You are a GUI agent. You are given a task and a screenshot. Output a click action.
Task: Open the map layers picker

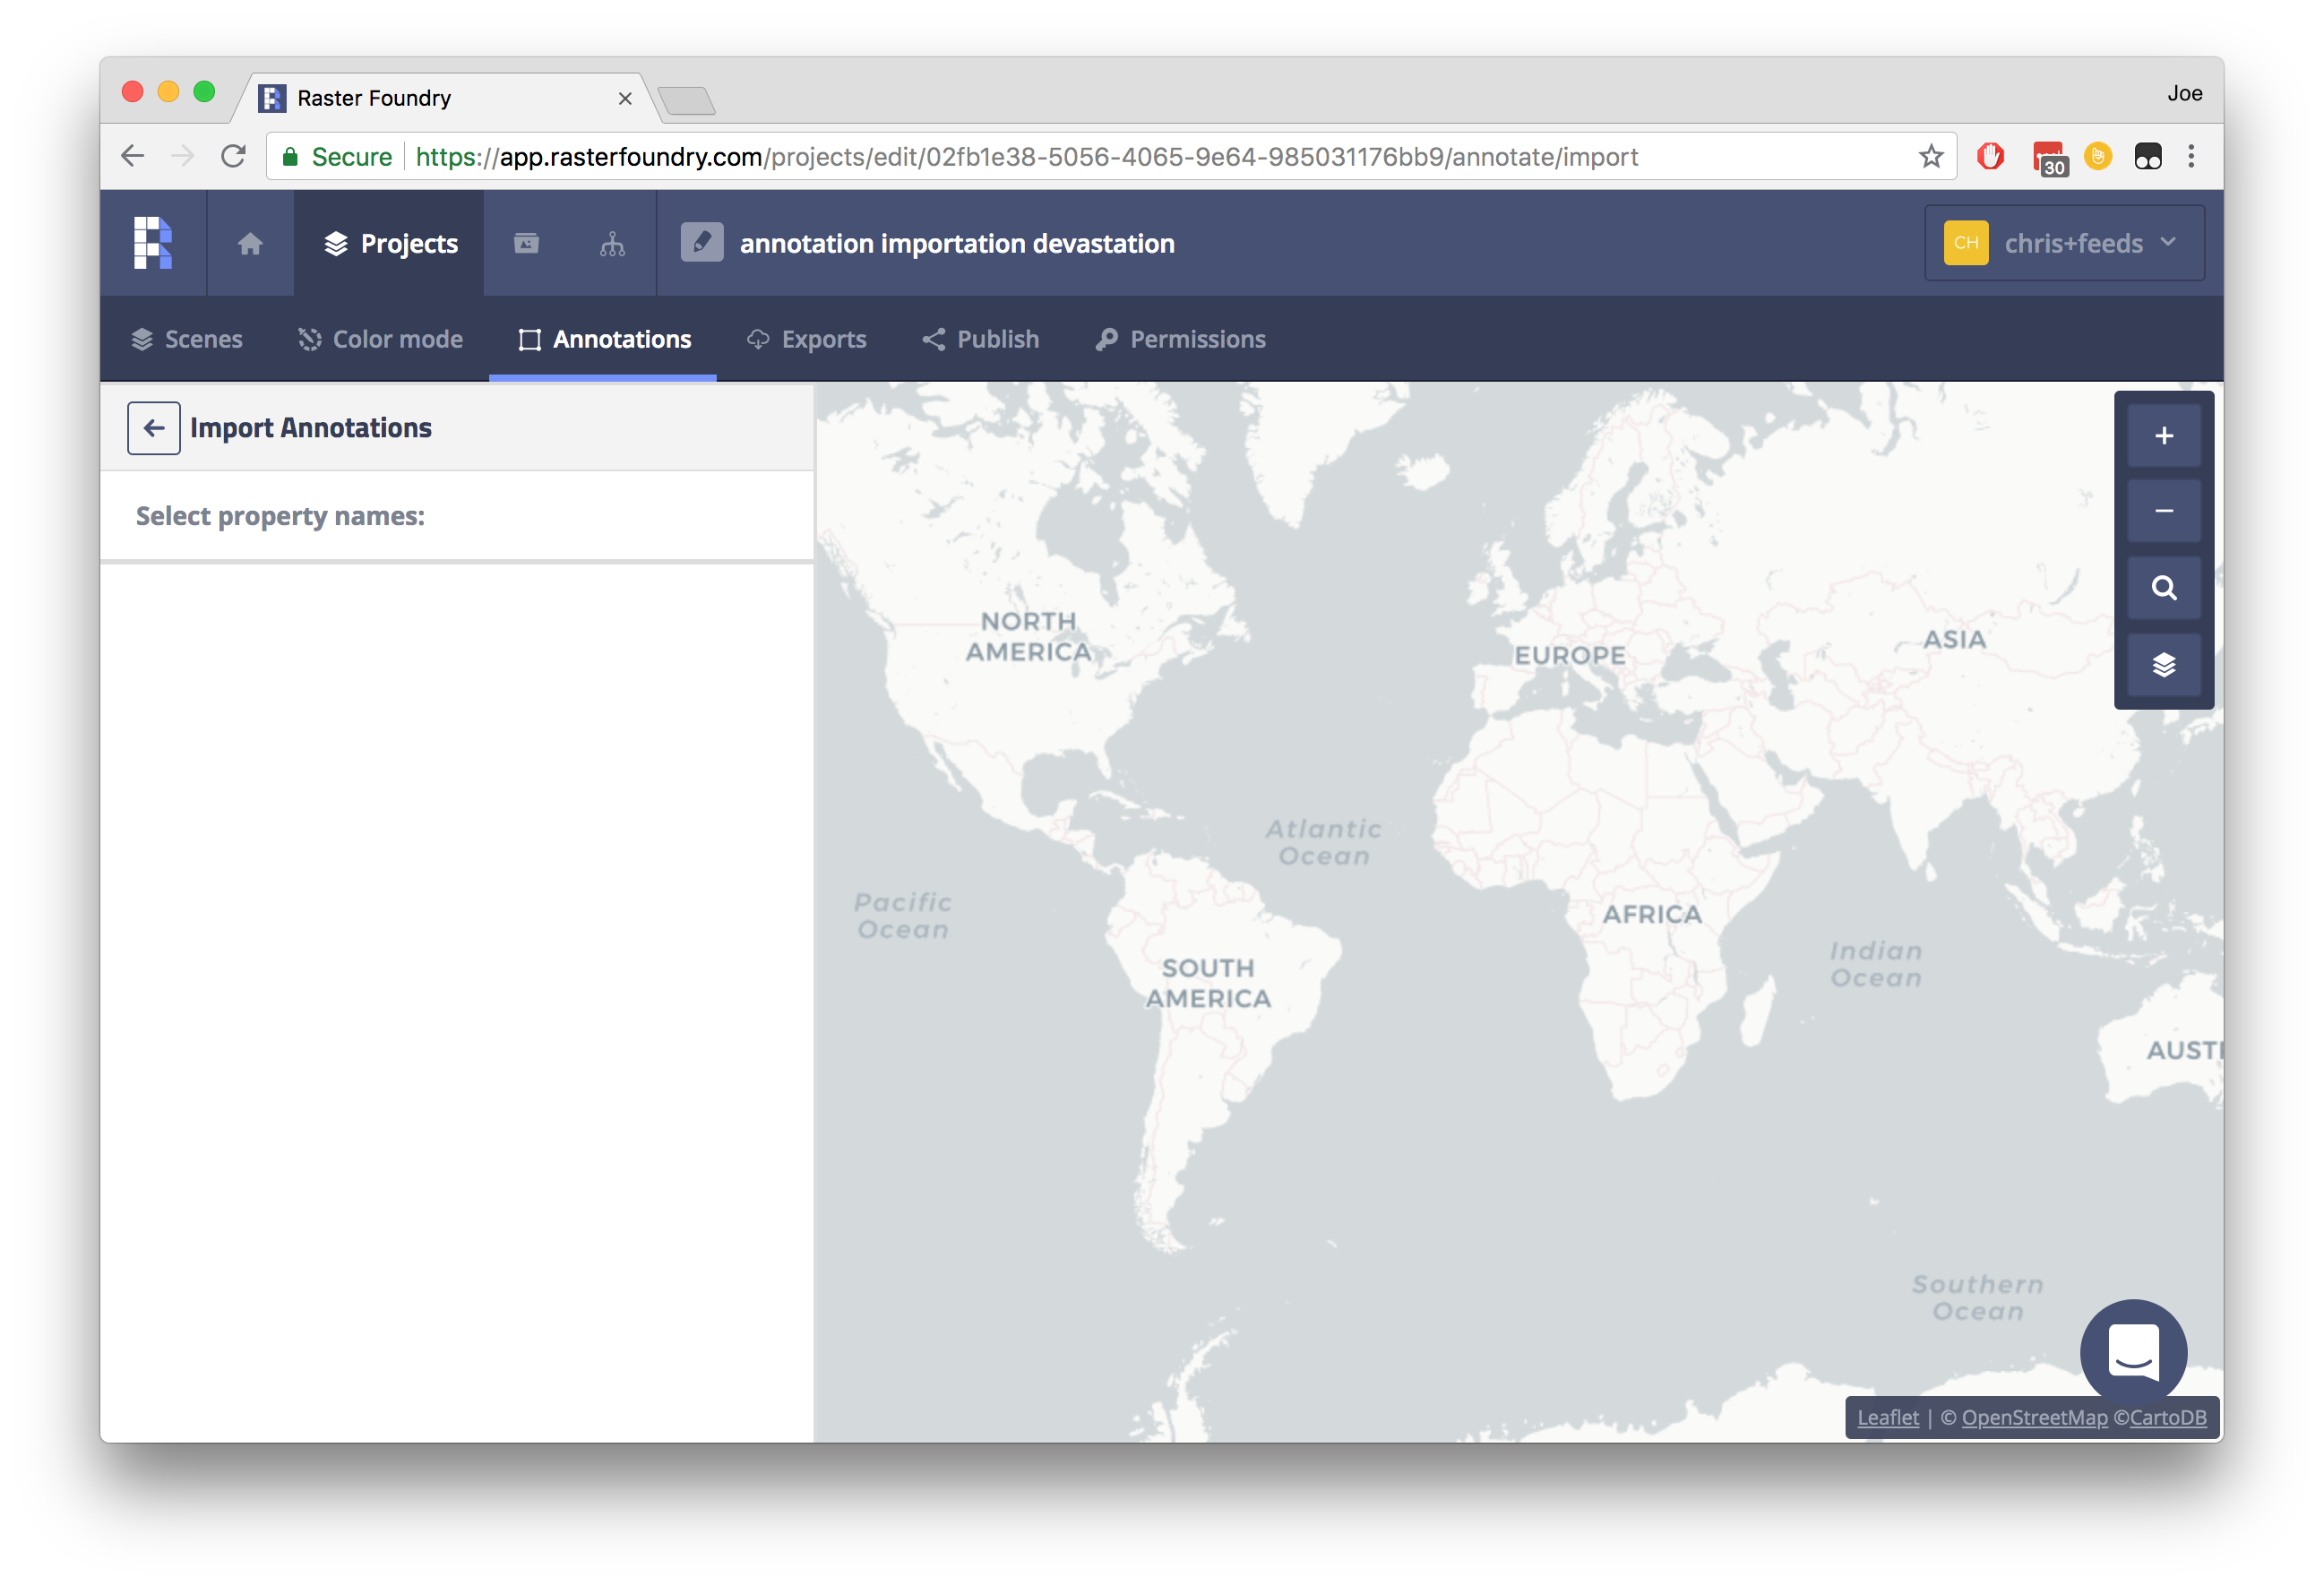[2163, 665]
